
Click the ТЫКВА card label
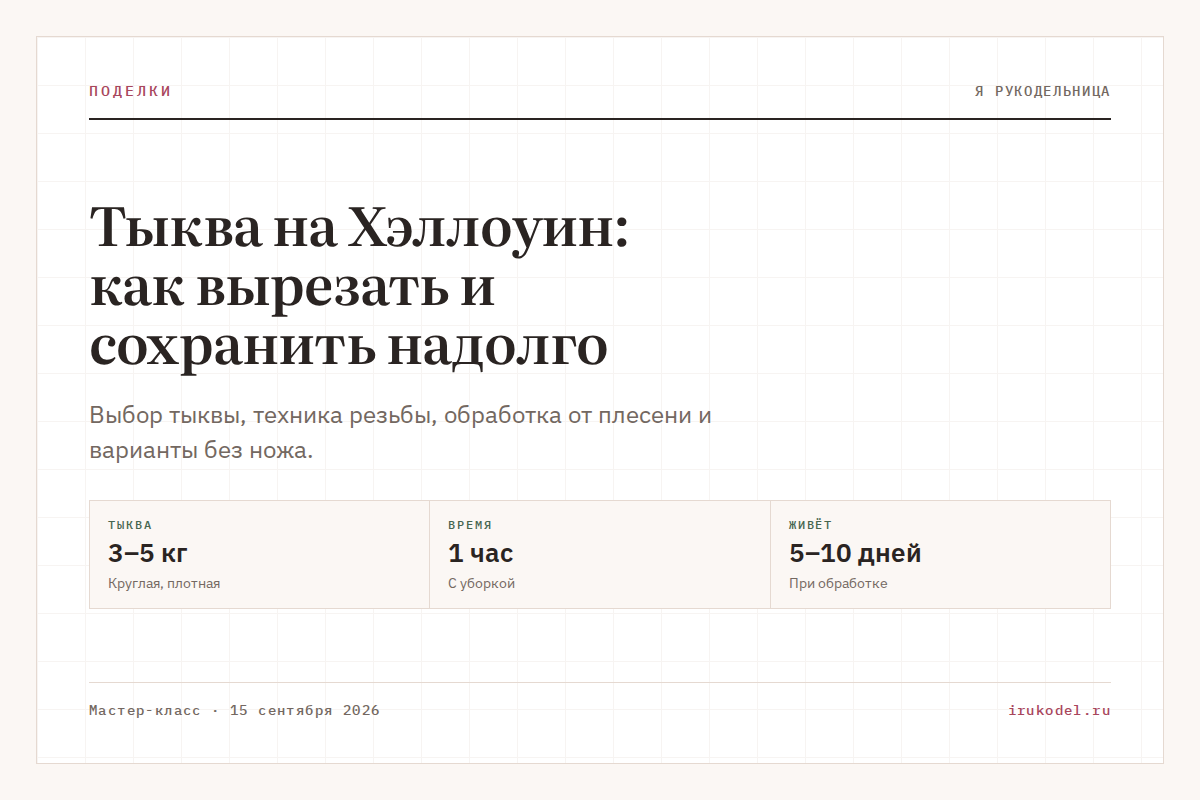click(130, 525)
